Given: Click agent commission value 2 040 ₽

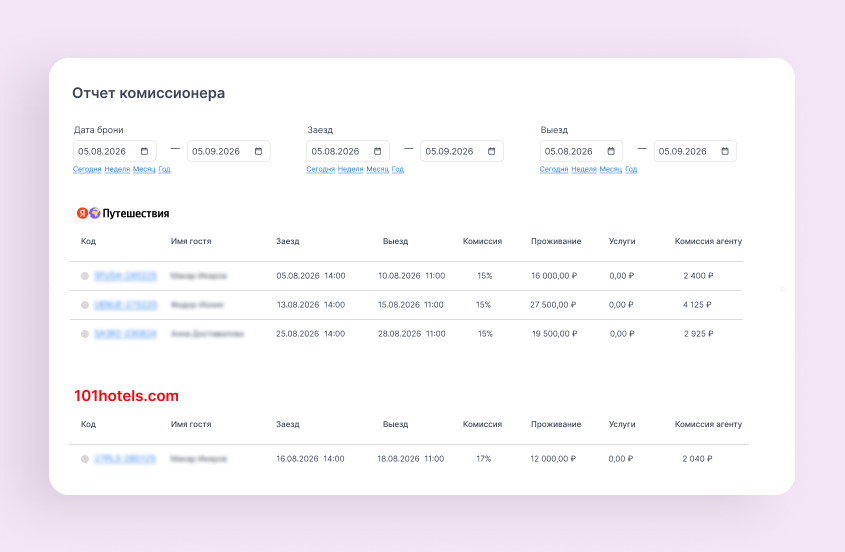Looking at the screenshot, I should click(x=697, y=459).
